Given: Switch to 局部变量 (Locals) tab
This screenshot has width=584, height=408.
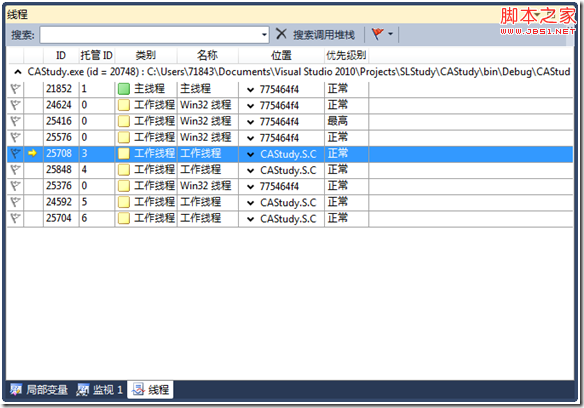Looking at the screenshot, I should [39, 390].
